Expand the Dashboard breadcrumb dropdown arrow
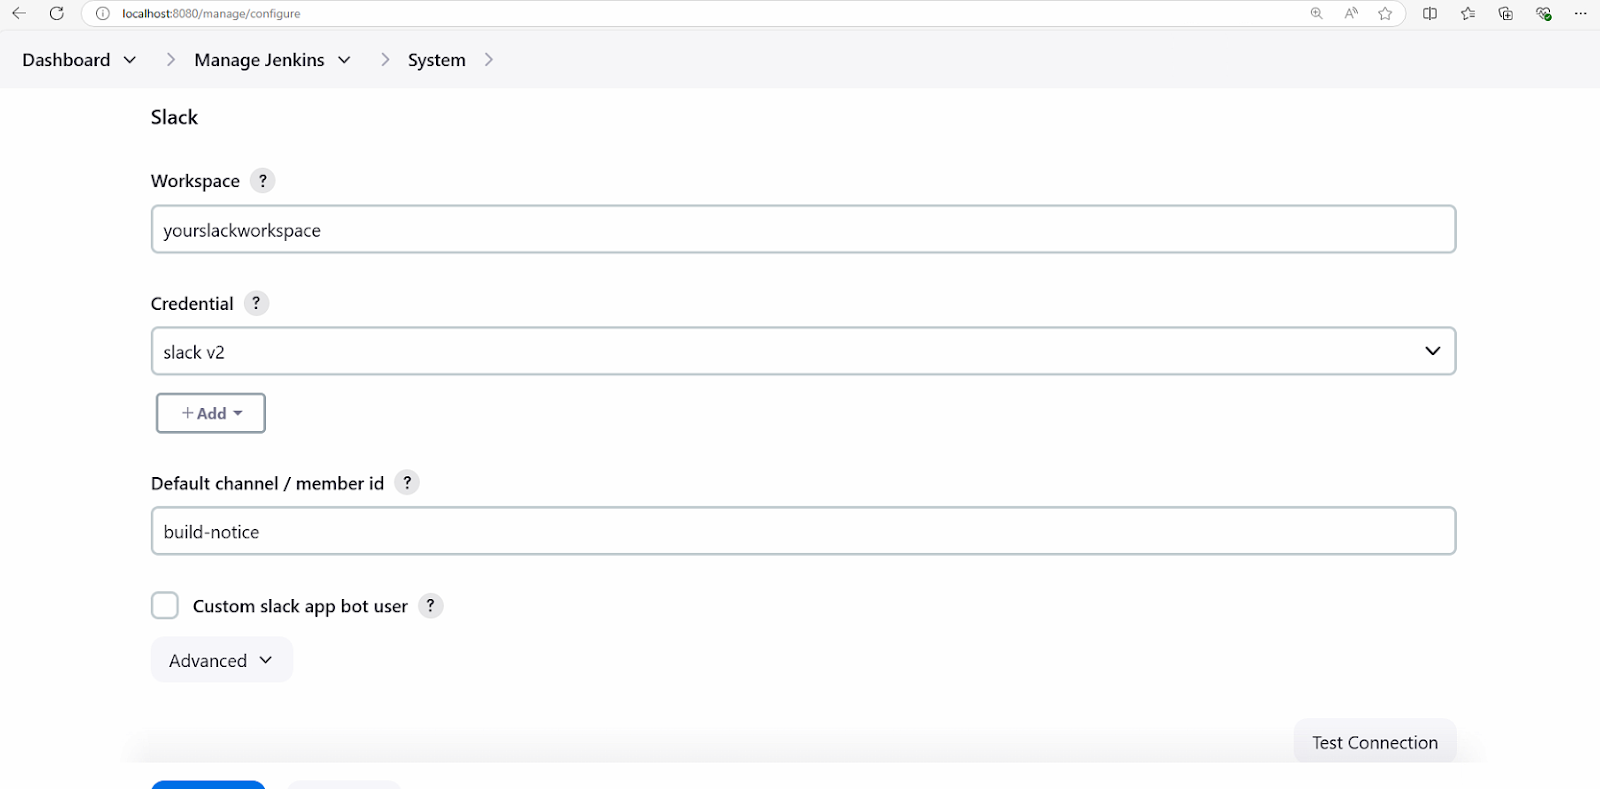Screen dimensions: 1600x789 click(130, 60)
